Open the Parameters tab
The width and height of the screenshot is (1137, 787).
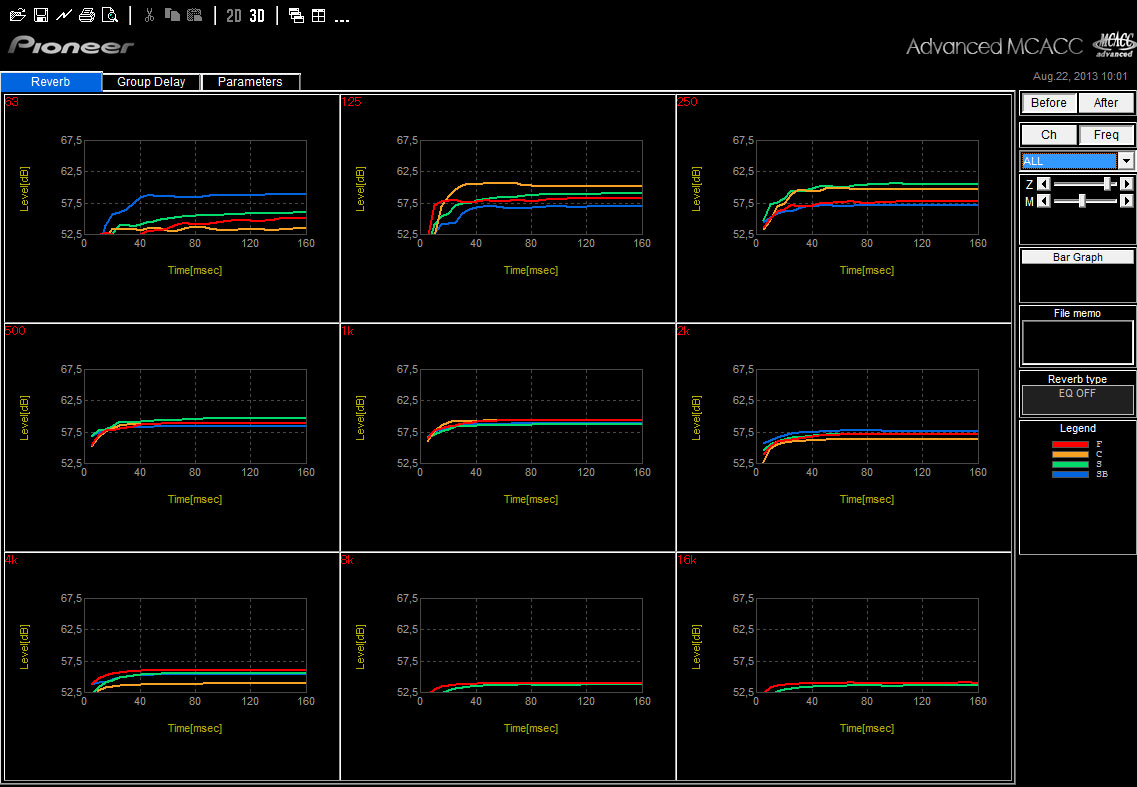(x=250, y=82)
